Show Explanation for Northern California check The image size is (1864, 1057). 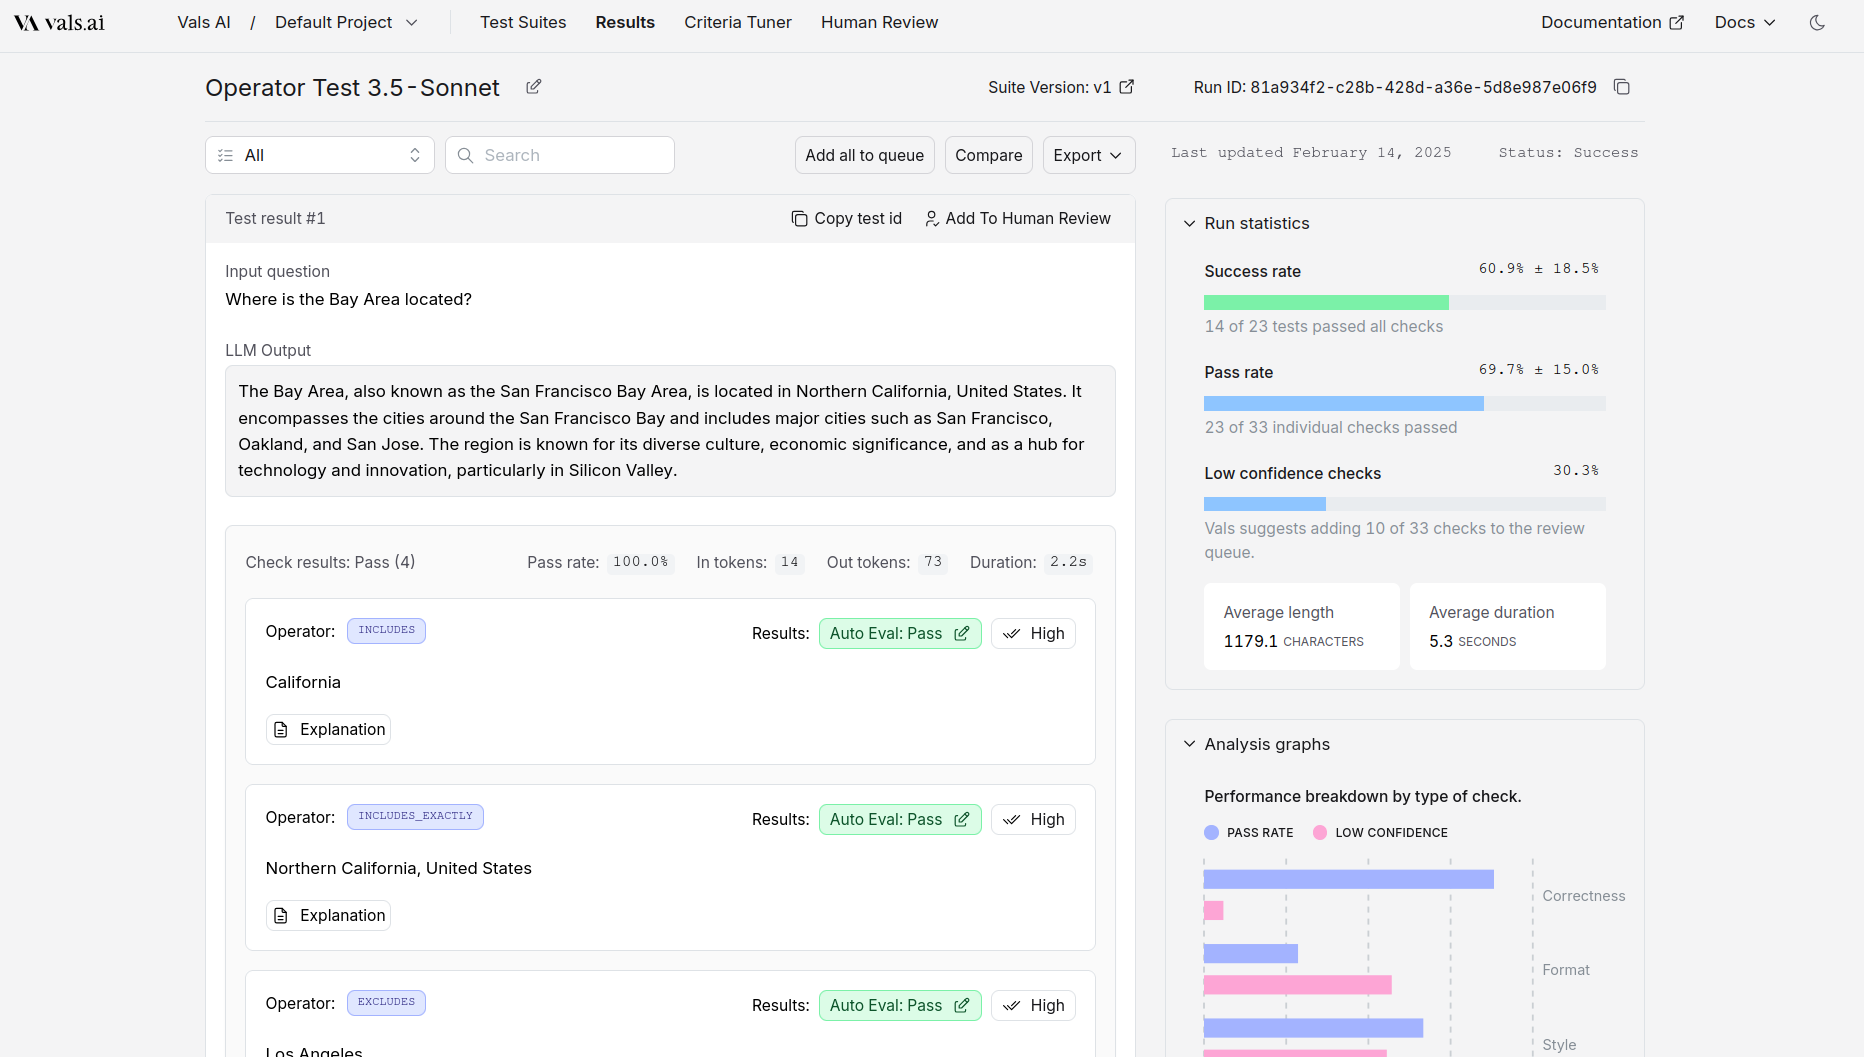point(328,915)
